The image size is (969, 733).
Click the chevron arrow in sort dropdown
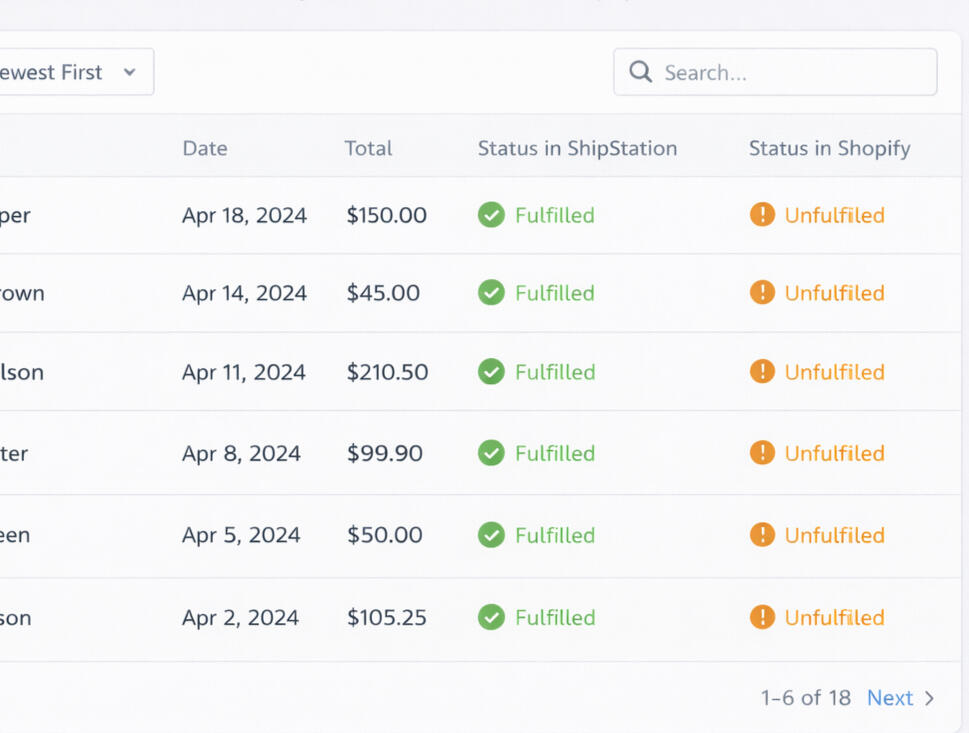(129, 72)
